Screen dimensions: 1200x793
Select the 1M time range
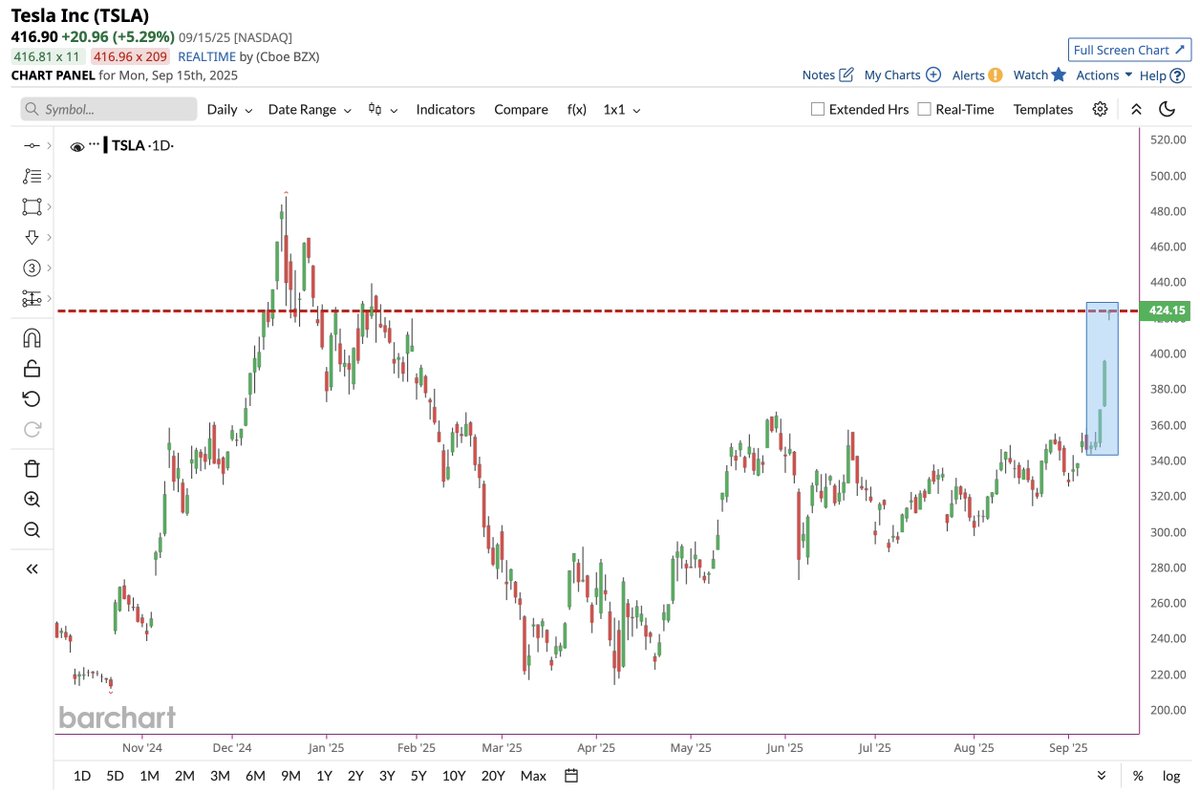click(x=149, y=776)
